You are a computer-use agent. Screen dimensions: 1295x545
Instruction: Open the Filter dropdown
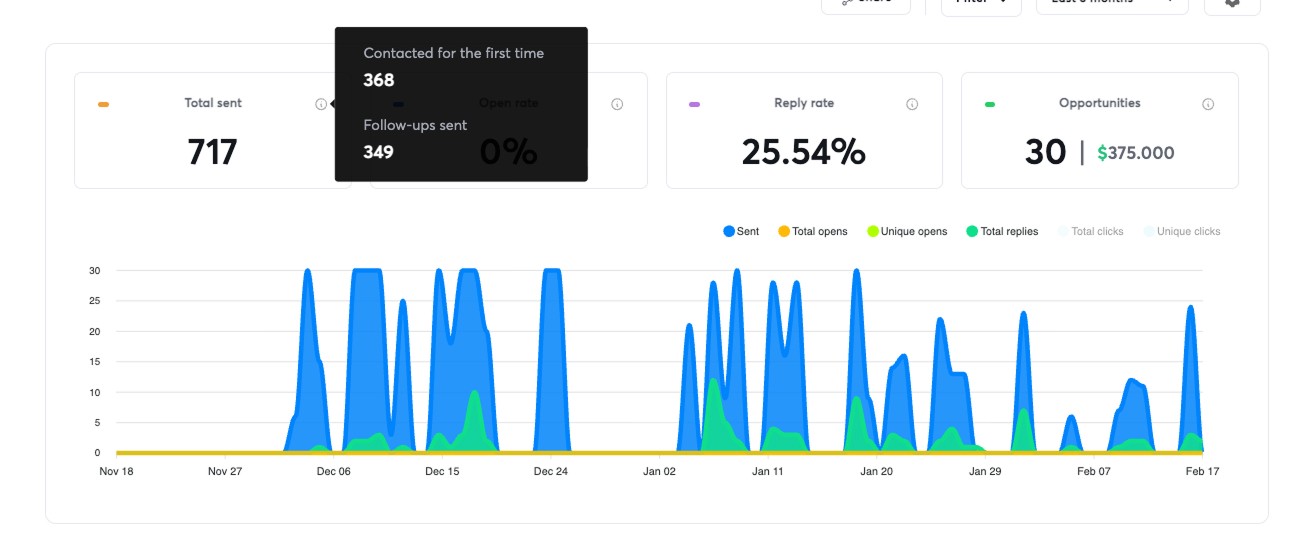pyautogui.click(x=981, y=3)
